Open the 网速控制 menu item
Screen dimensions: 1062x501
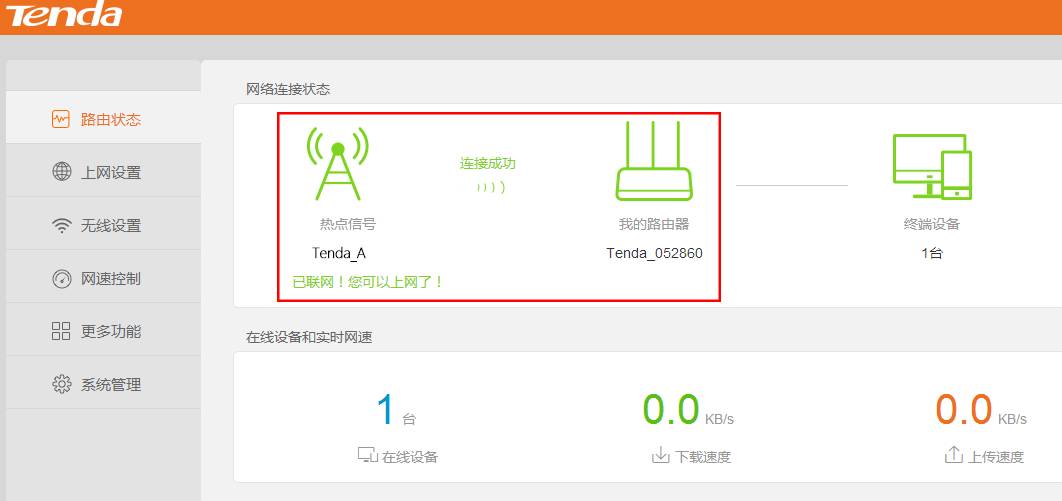pos(104,278)
